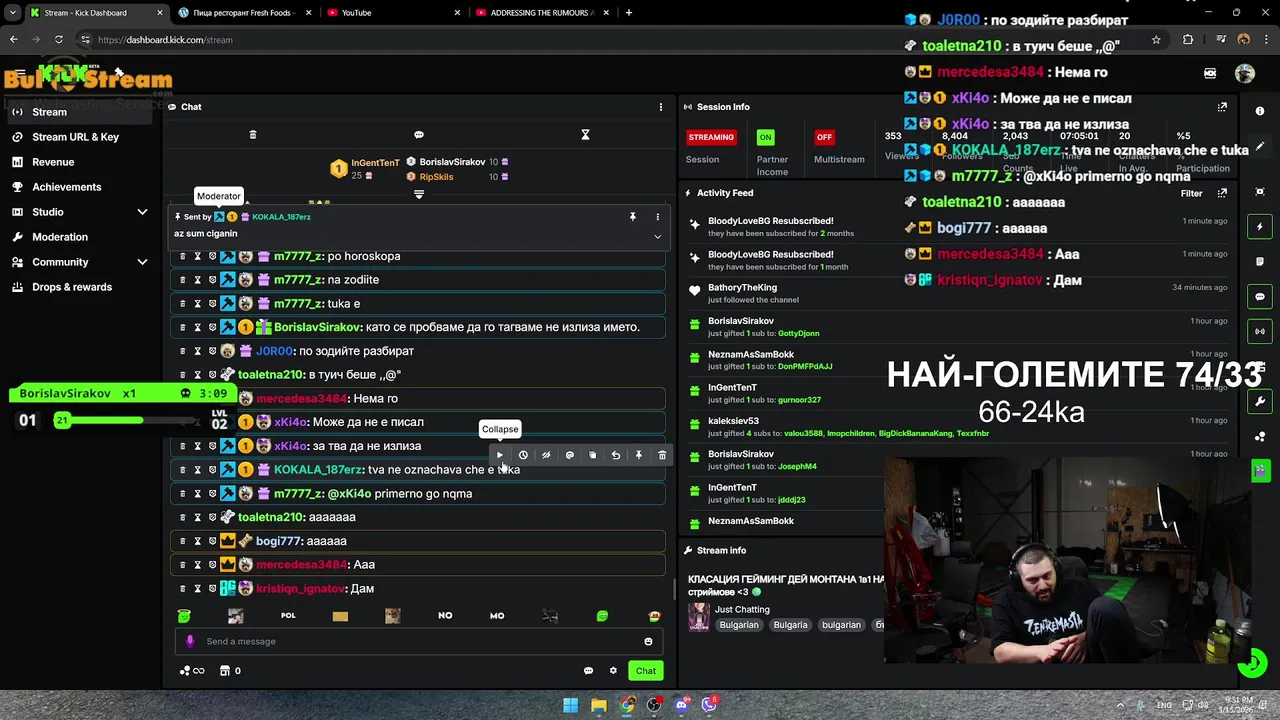Image resolution: width=1280 pixels, height=720 pixels.
Task: Click the hourglass icon below the Chat header
Action: 585,134
